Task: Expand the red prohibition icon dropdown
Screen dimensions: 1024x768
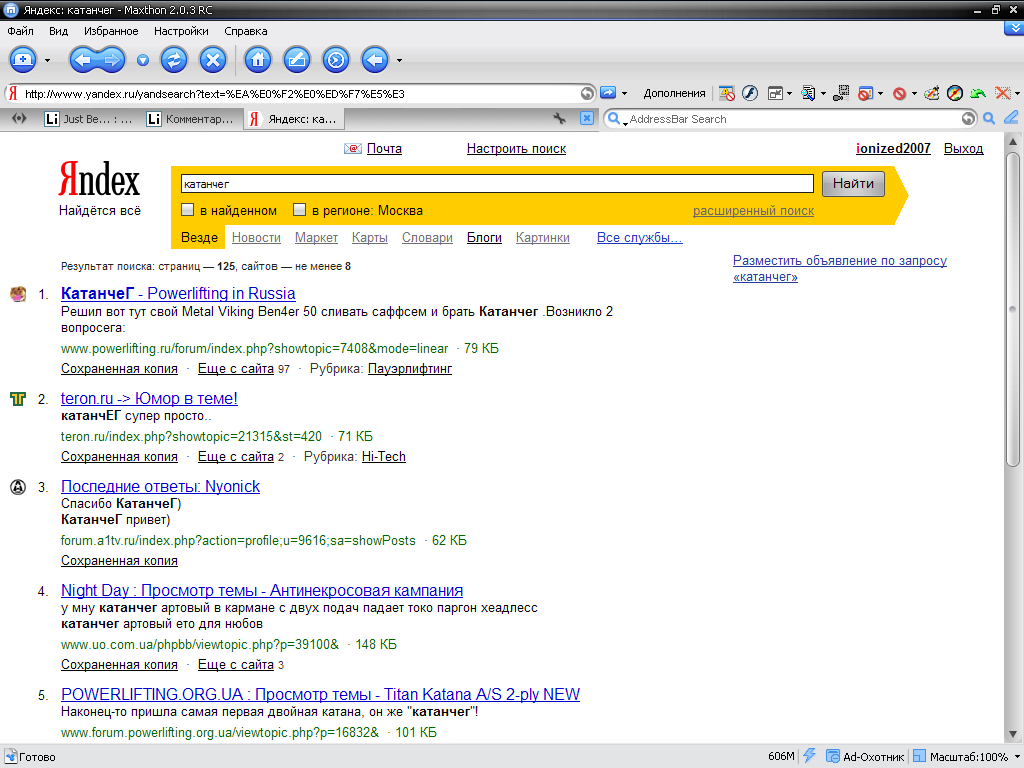Action: [x=914, y=93]
